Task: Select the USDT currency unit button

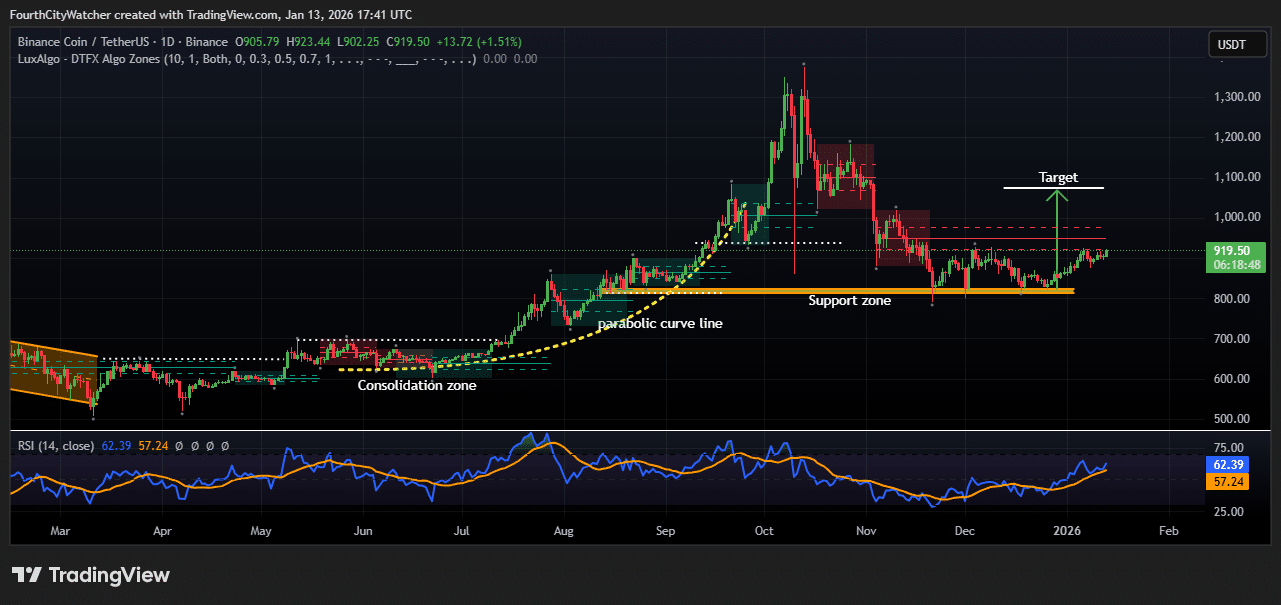Action: click(1237, 44)
